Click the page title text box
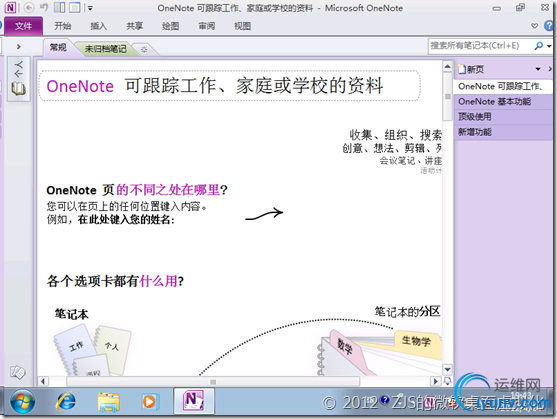The image size is (557, 419). [x=230, y=86]
